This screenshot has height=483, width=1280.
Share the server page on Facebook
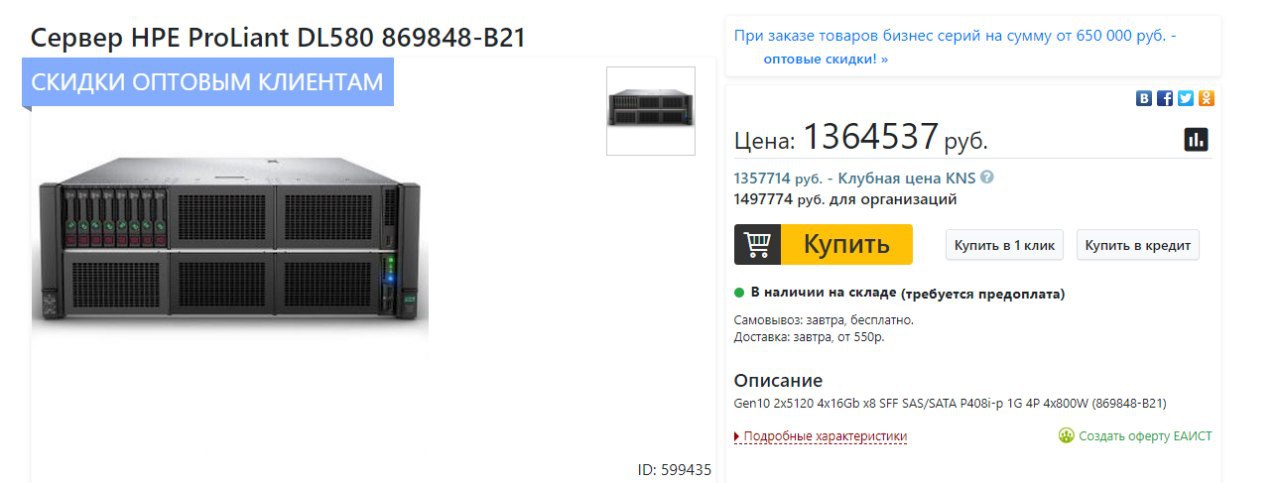coord(1165,98)
